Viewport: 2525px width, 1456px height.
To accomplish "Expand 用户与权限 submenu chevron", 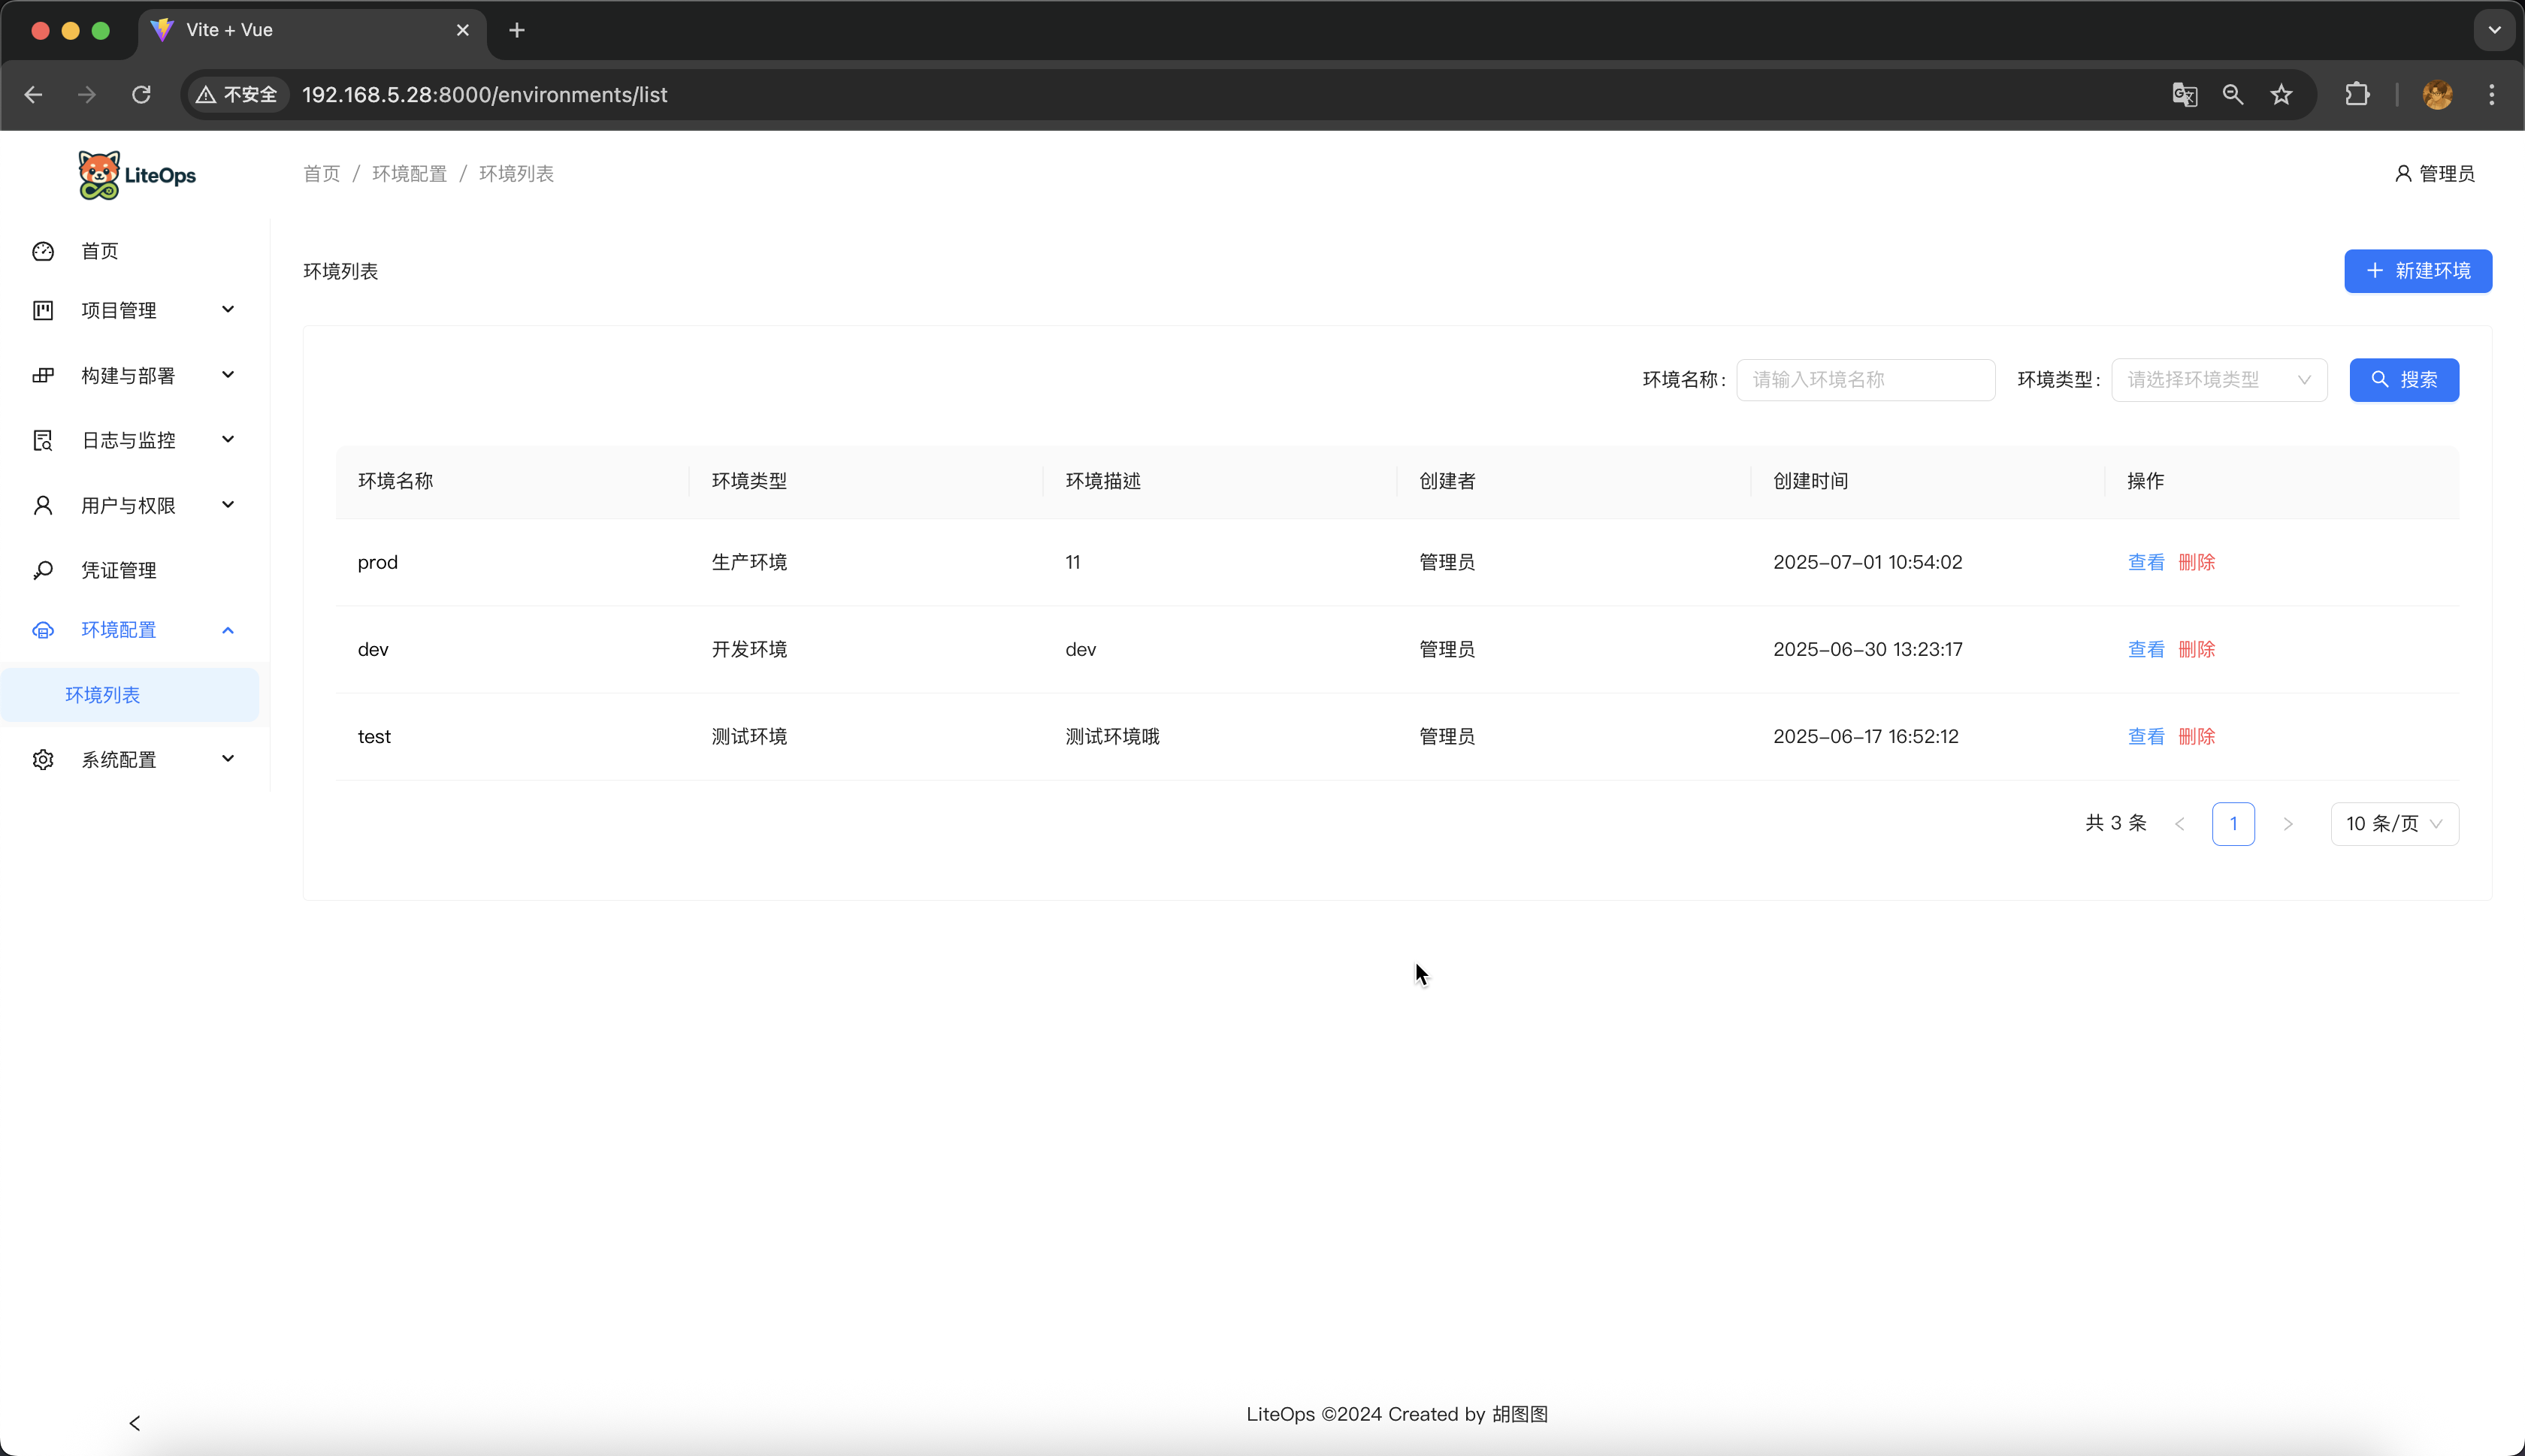I will point(228,505).
